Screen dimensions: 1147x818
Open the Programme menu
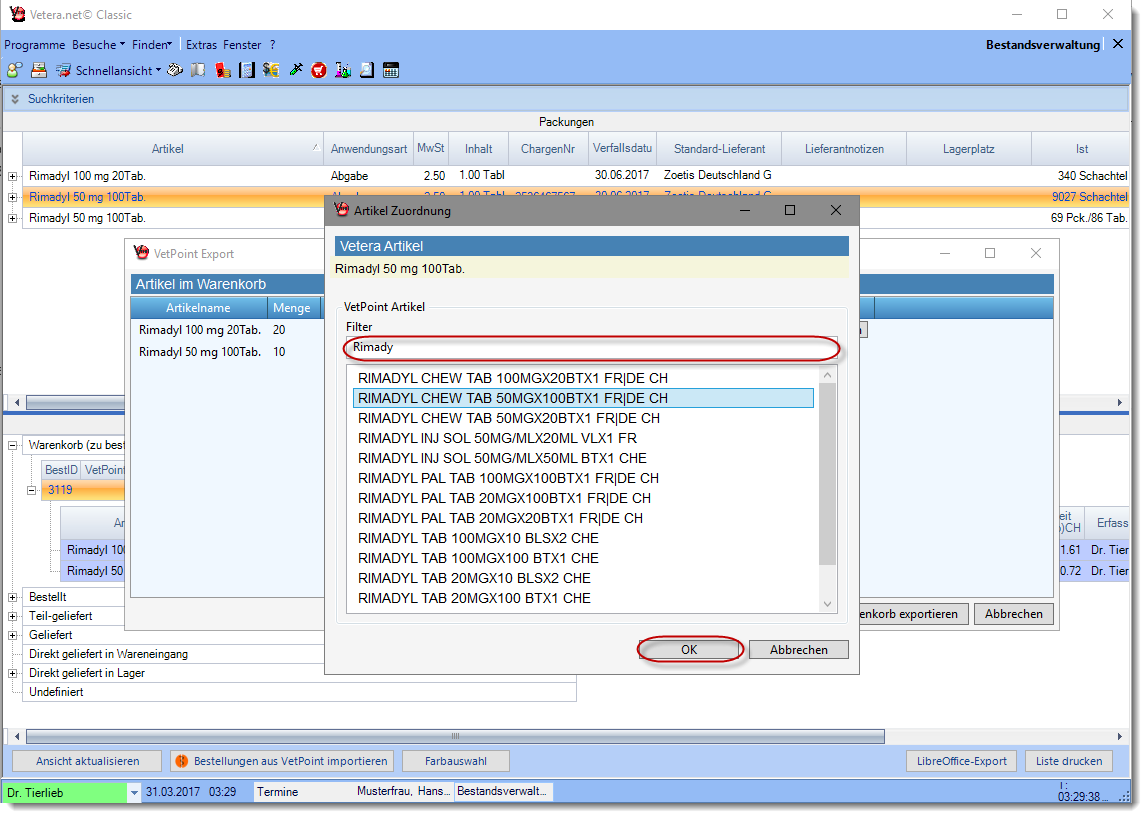tap(34, 45)
